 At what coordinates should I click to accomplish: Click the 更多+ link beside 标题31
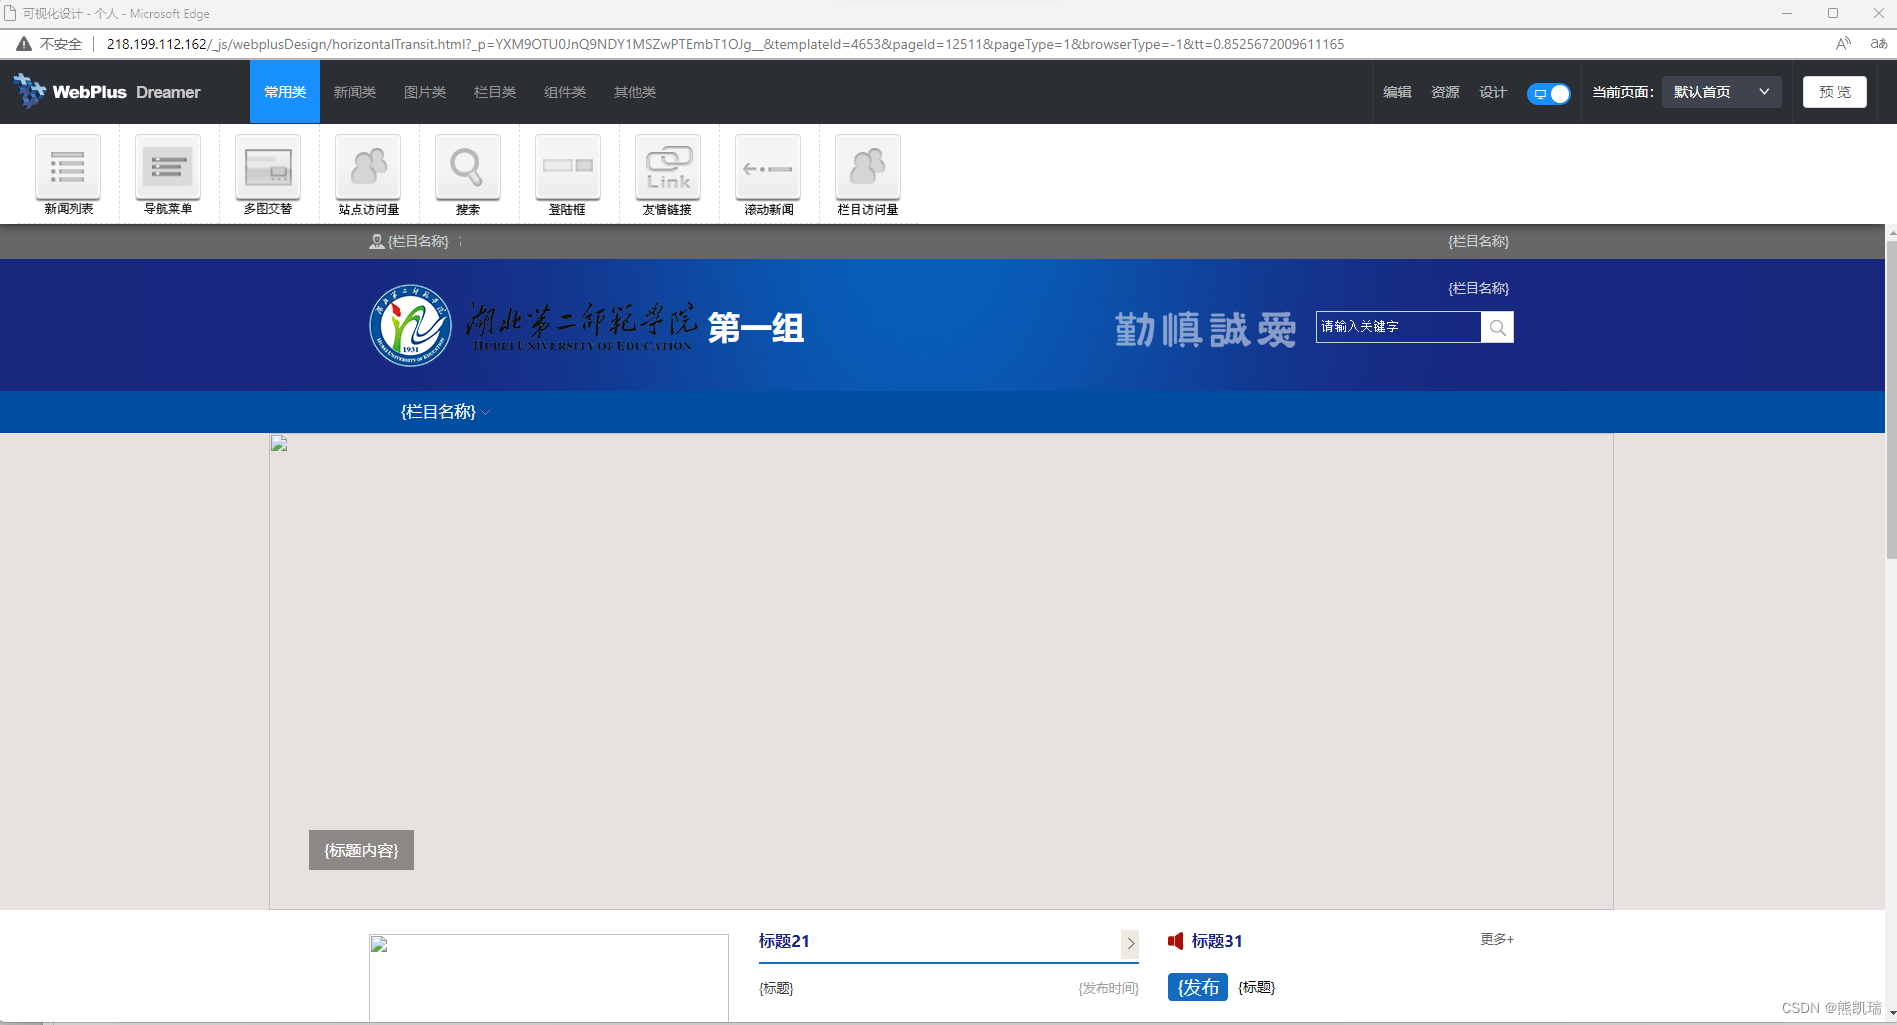tap(1496, 939)
